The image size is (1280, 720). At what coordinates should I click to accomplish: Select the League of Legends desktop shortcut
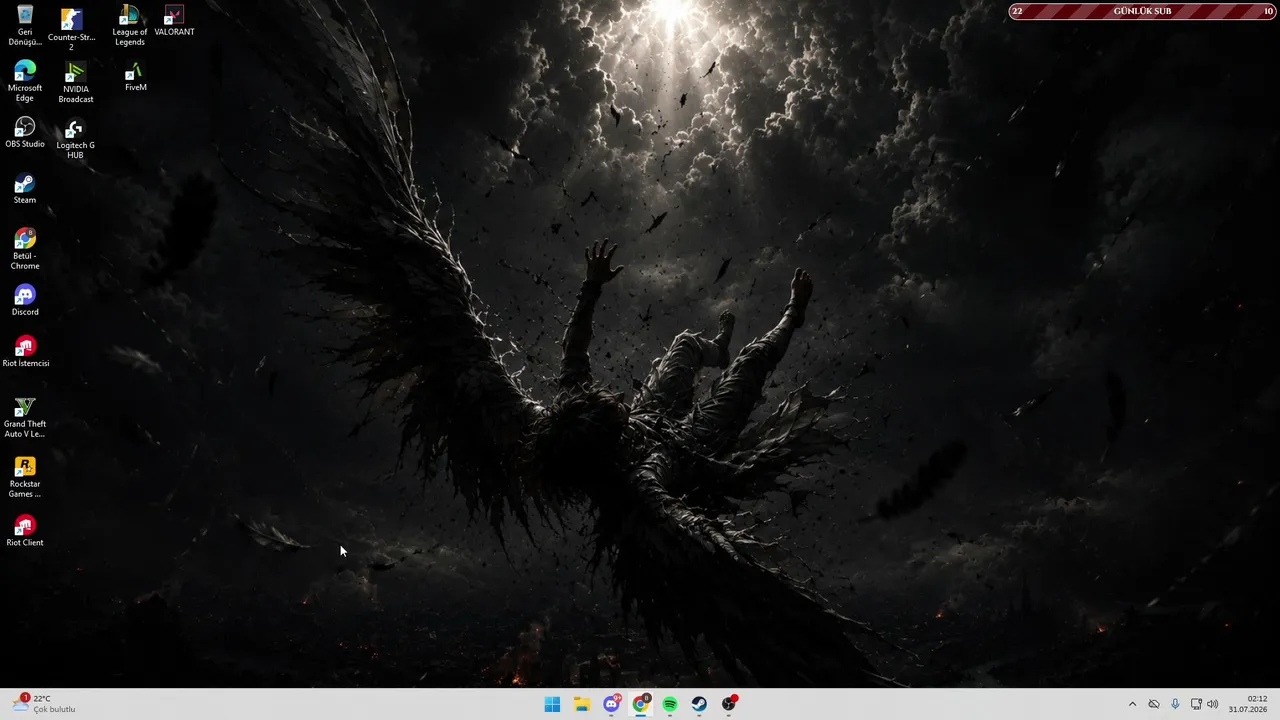[129, 26]
